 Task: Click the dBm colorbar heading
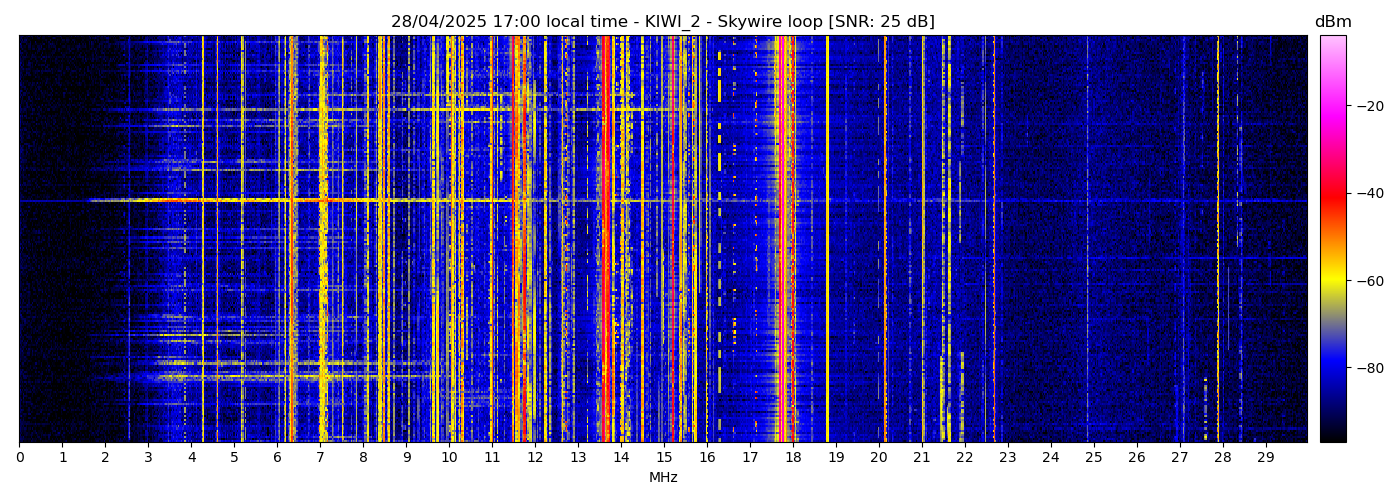pyautogui.click(x=1332, y=22)
